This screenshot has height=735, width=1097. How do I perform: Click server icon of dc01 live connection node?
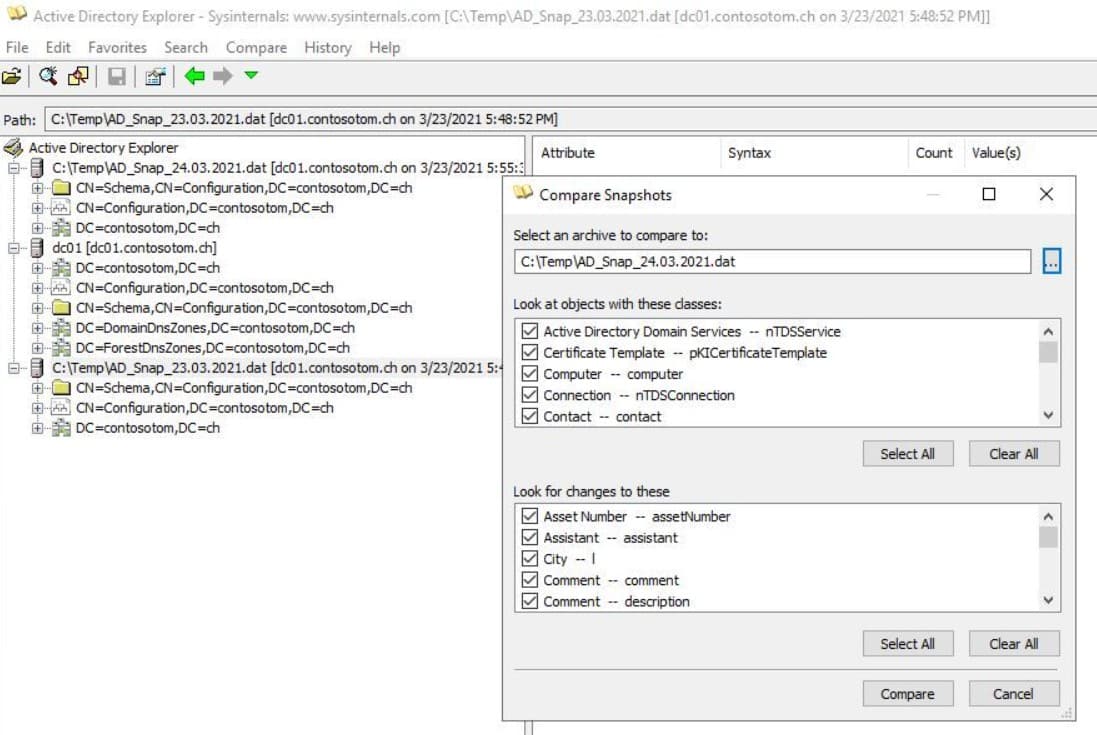pyautogui.click(x=37, y=248)
